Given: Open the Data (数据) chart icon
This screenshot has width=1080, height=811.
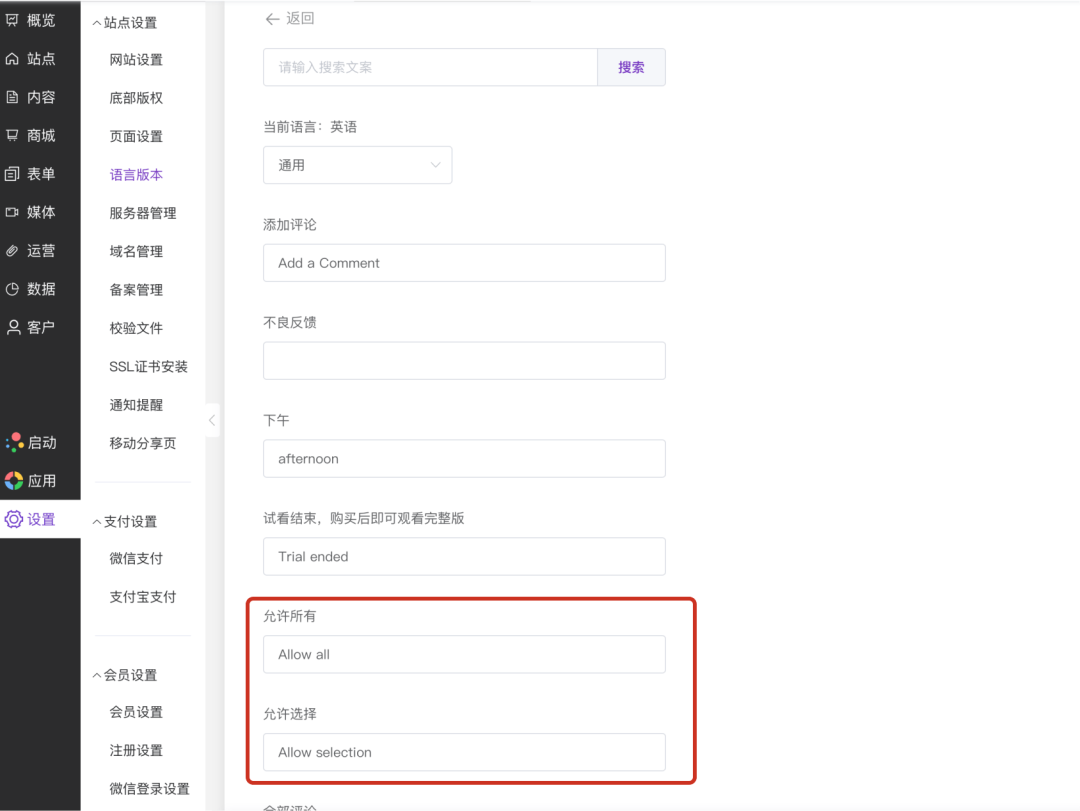Looking at the screenshot, I should (13, 289).
